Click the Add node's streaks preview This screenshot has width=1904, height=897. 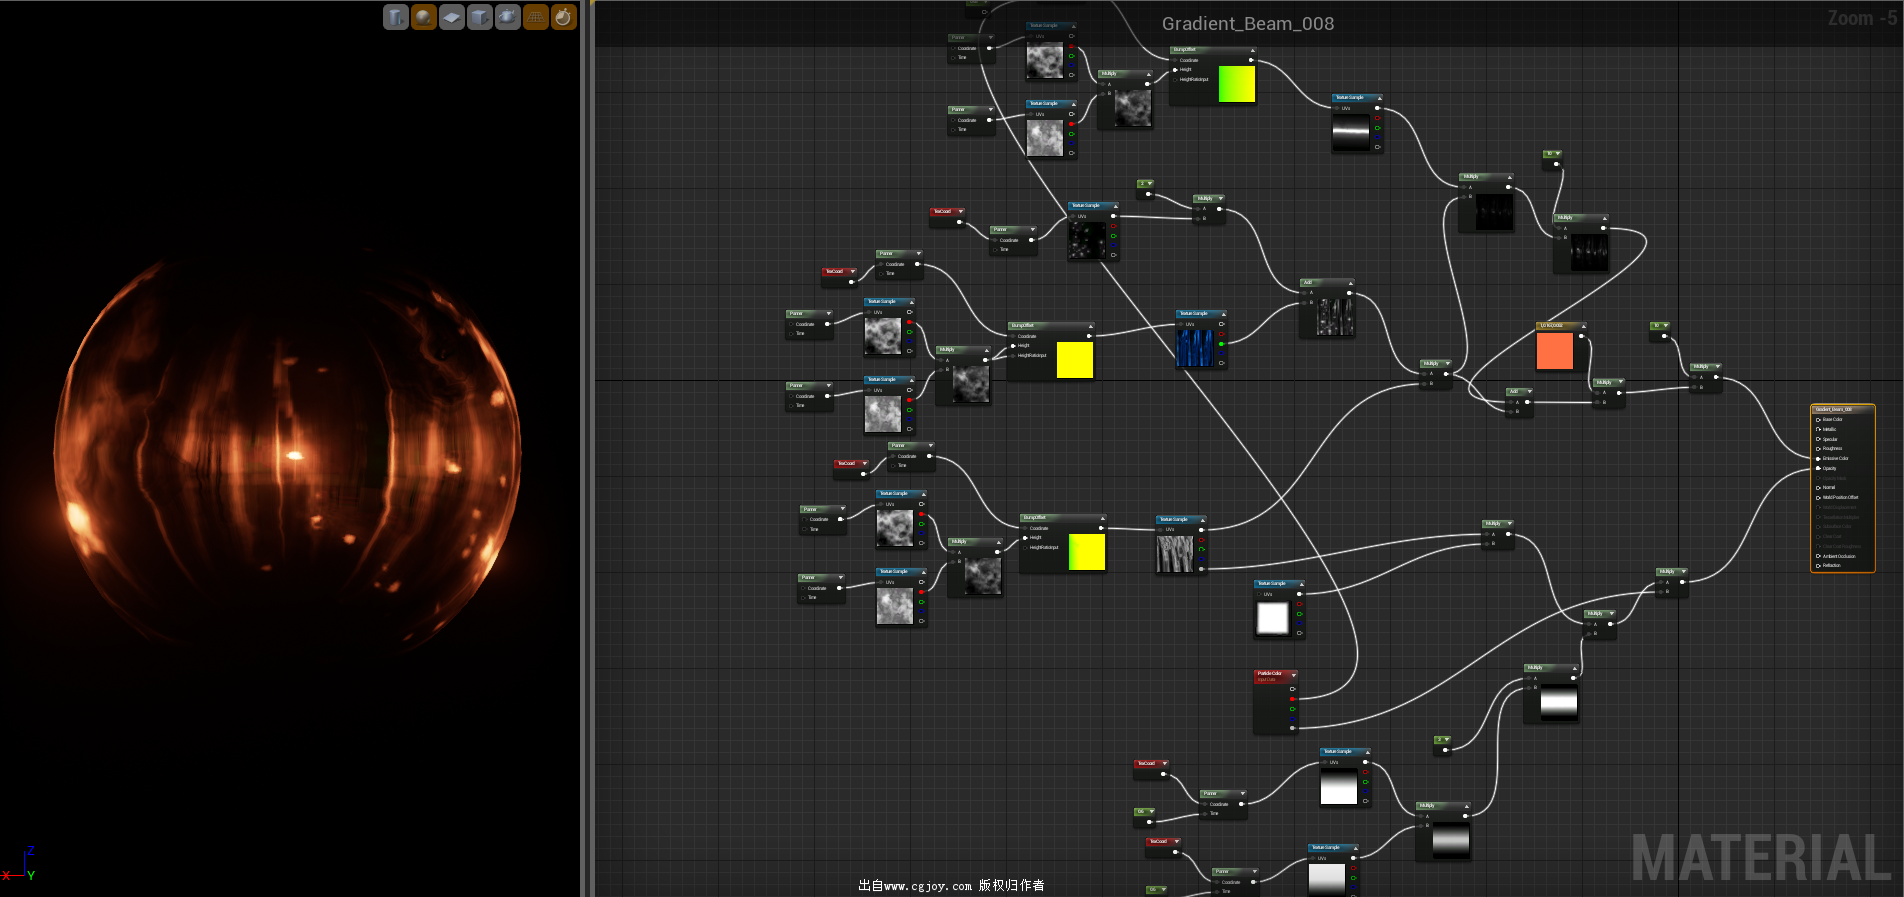[x=1335, y=316]
